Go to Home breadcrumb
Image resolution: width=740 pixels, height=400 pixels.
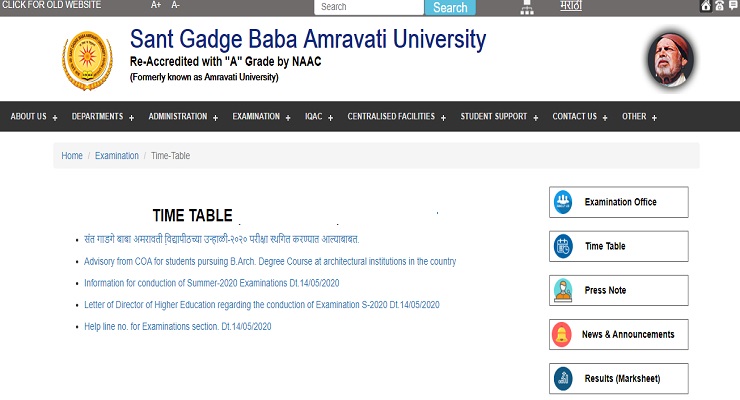[72, 156]
